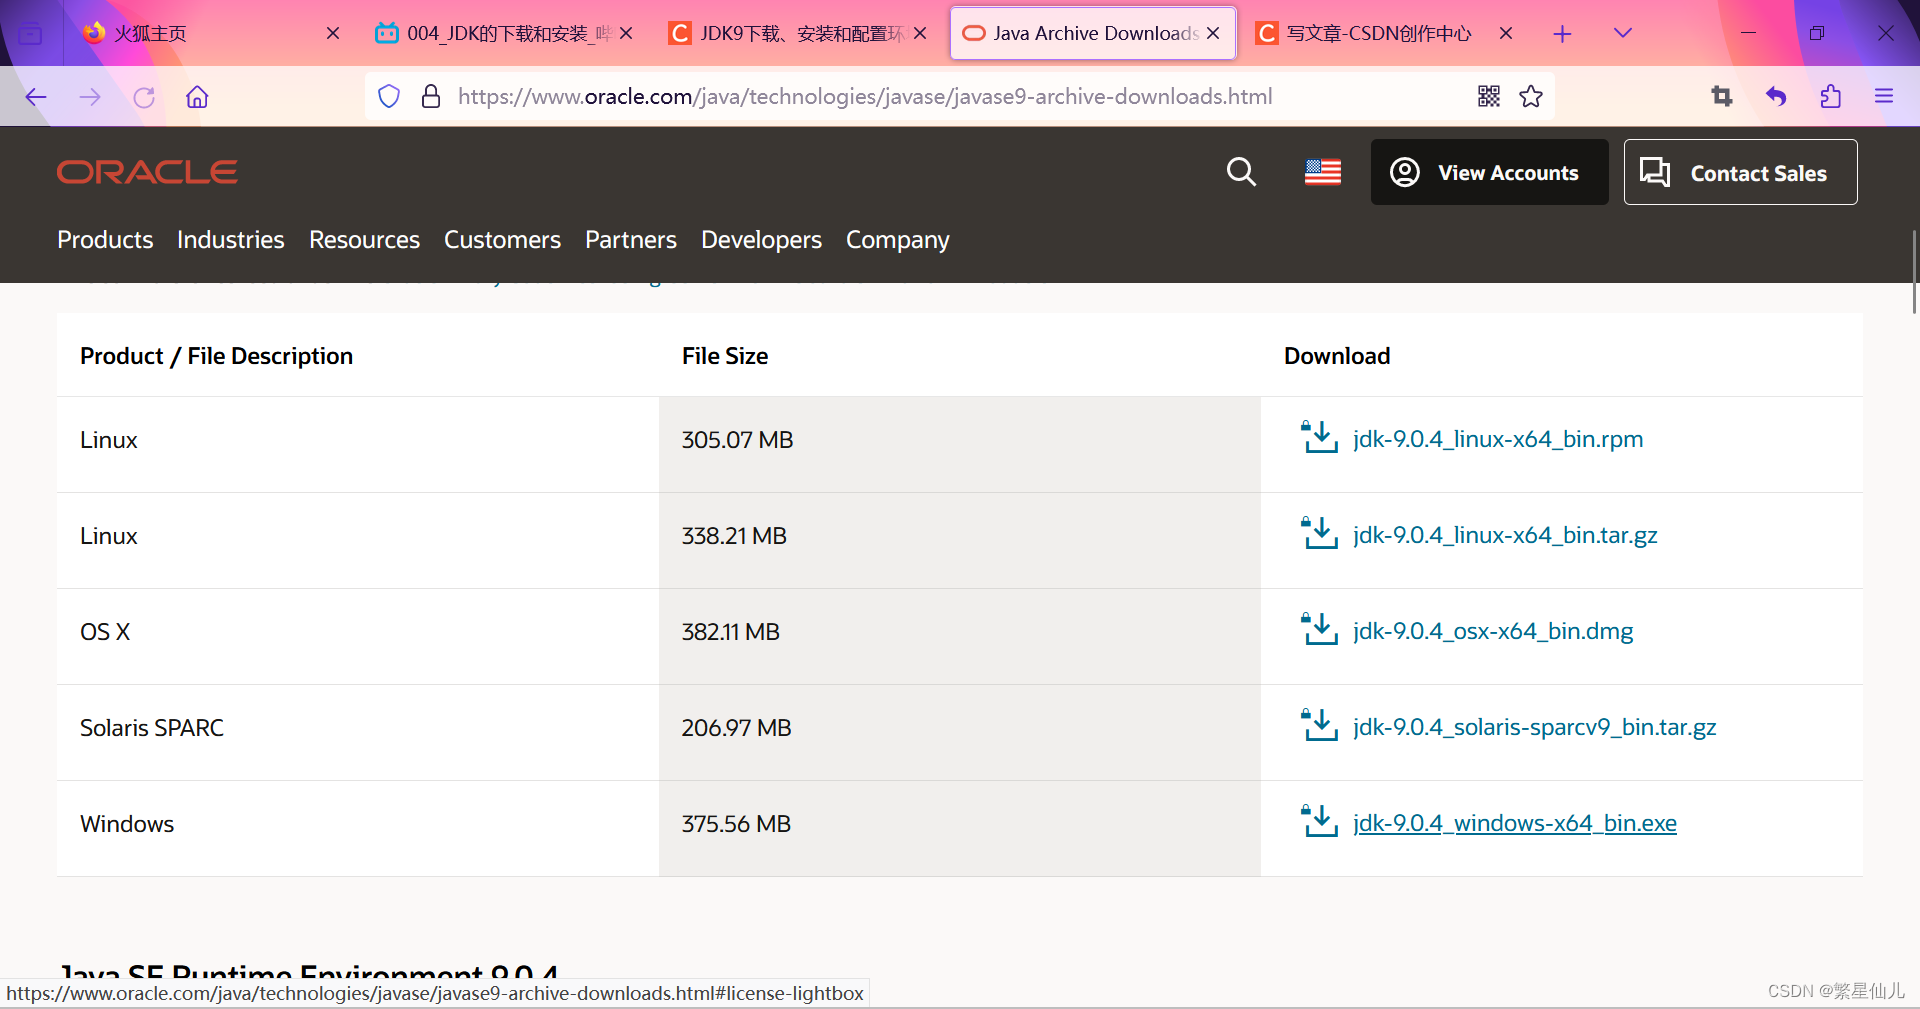Image resolution: width=1920 pixels, height=1009 pixels.
Task: Open the Products menu
Action: (x=105, y=240)
